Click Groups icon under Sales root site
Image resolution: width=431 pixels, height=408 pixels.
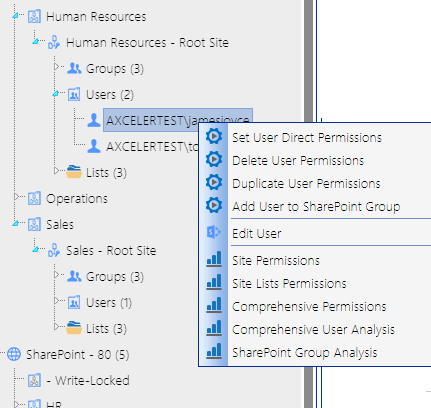[x=74, y=276]
